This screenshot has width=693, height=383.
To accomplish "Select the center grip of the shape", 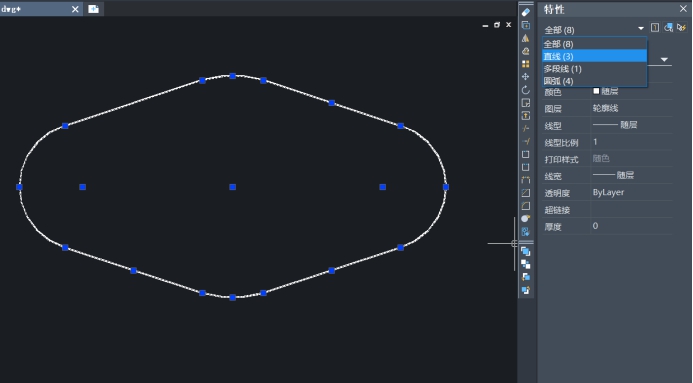I will (232, 187).
